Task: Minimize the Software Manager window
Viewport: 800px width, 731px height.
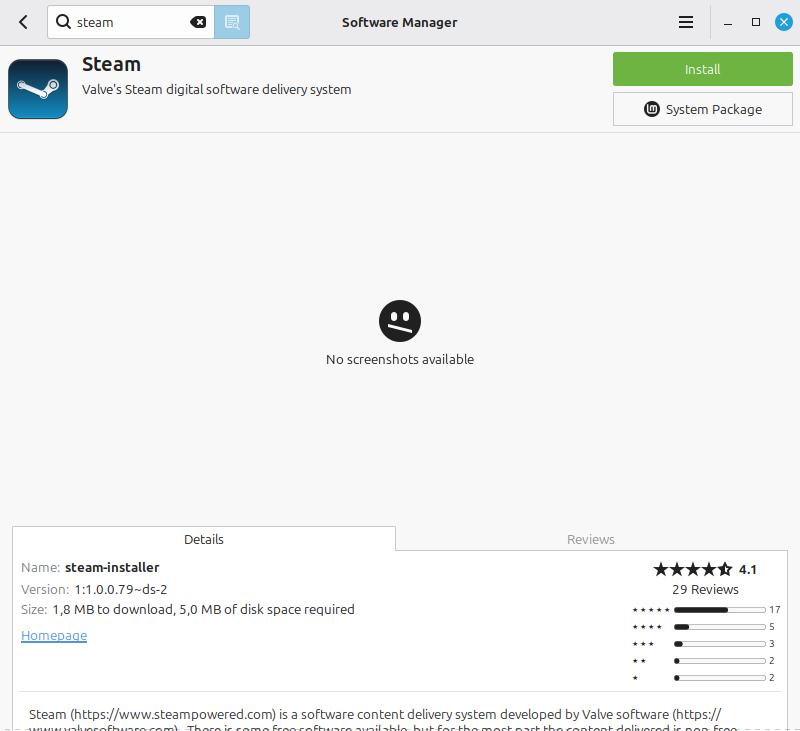Action: click(728, 22)
